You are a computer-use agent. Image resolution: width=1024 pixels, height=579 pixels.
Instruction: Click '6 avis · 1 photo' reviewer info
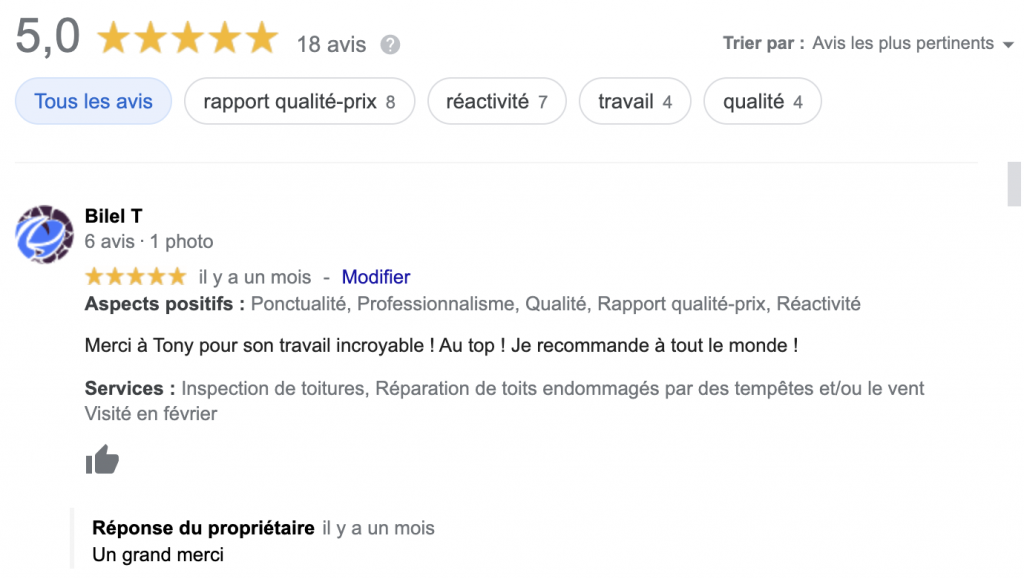(x=149, y=242)
